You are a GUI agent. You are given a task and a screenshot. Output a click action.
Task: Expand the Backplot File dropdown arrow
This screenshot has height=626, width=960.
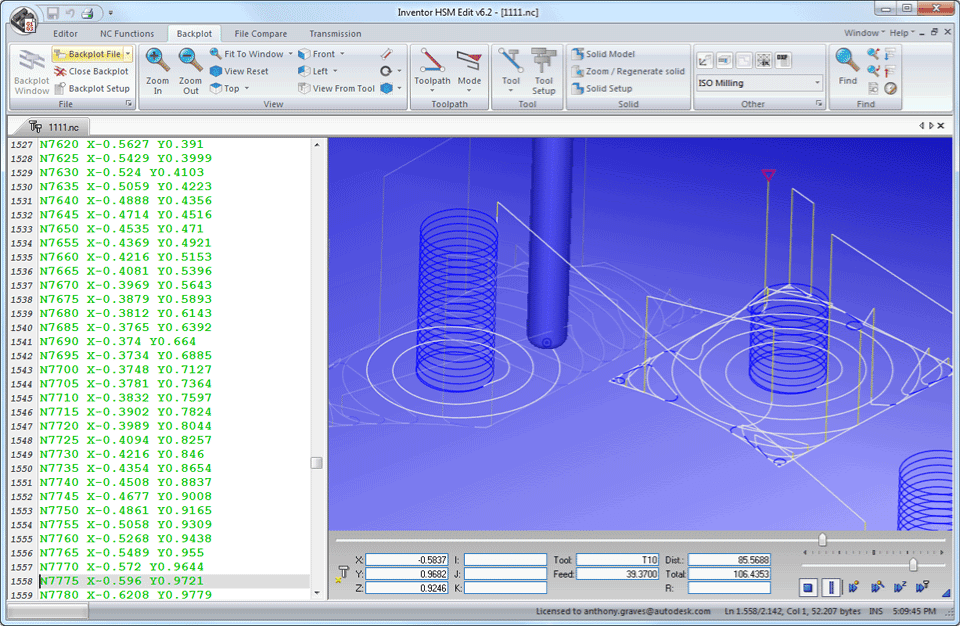click(128, 54)
